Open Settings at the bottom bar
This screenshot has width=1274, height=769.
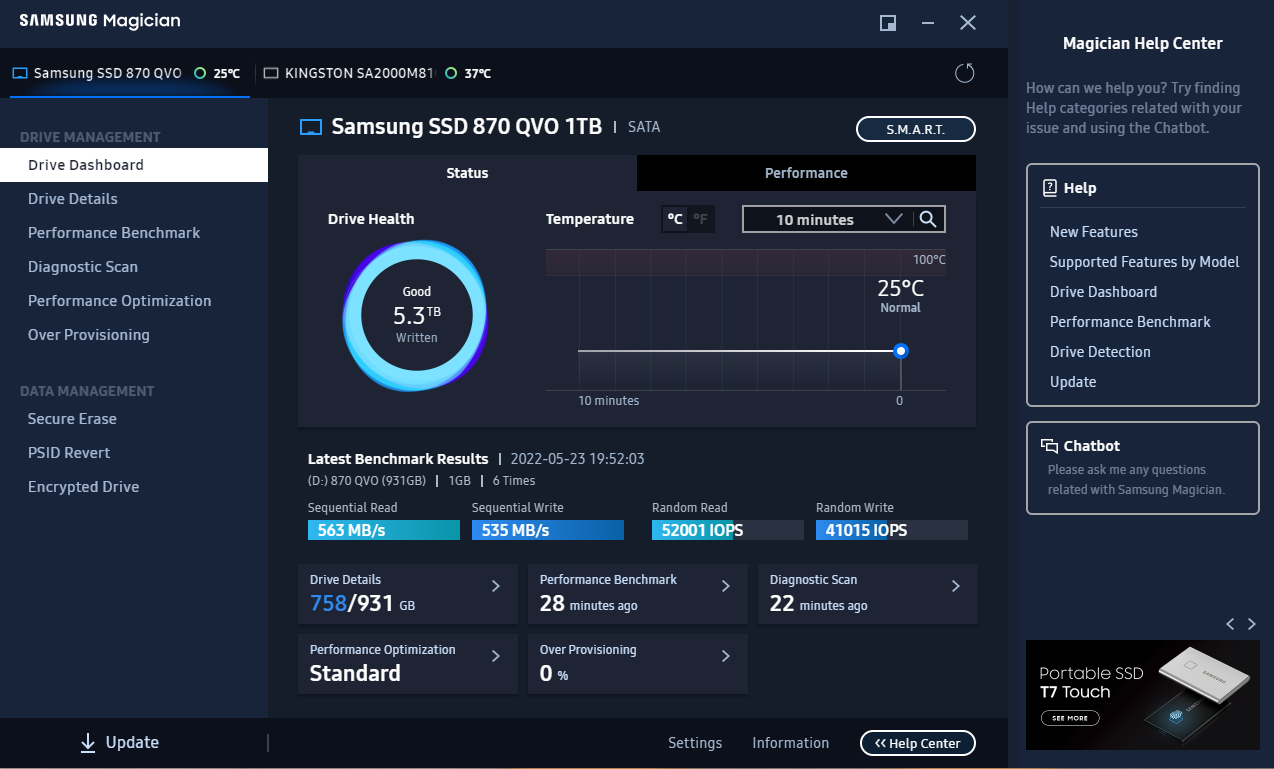click(695, 743)
